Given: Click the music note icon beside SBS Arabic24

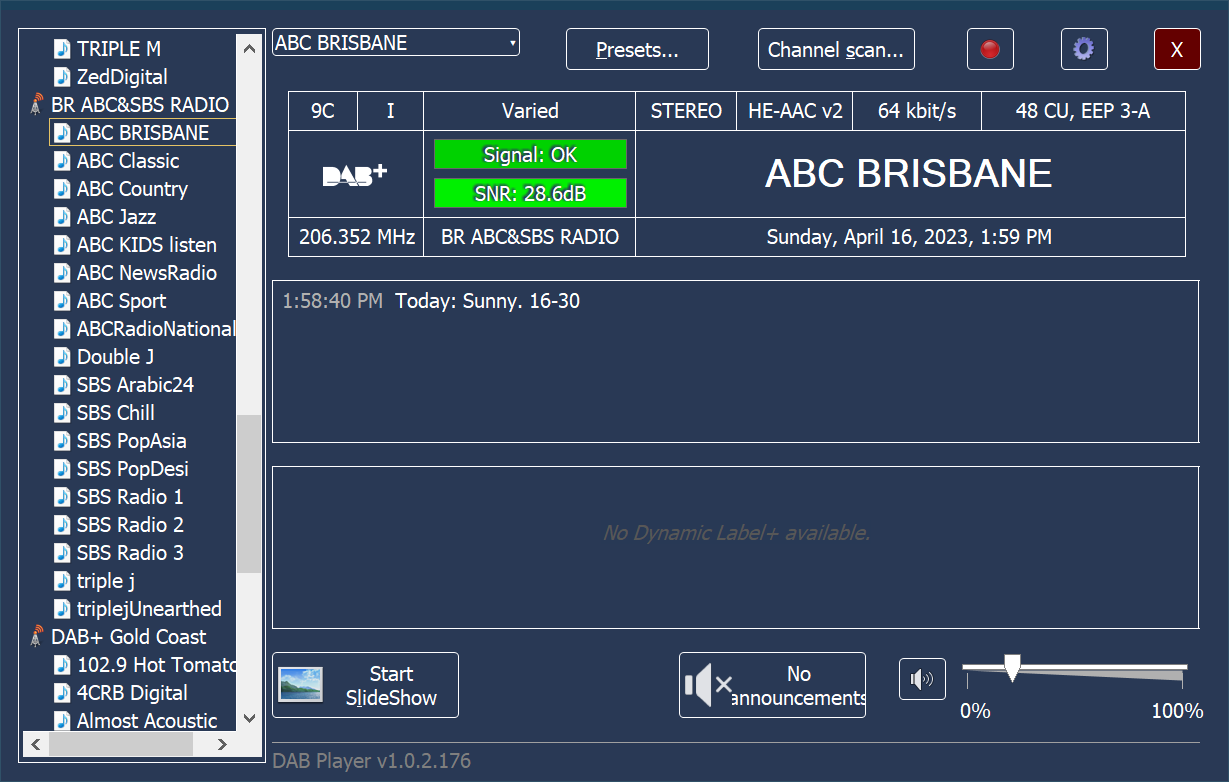Looking at the screenshot, I should pos(63,385).
